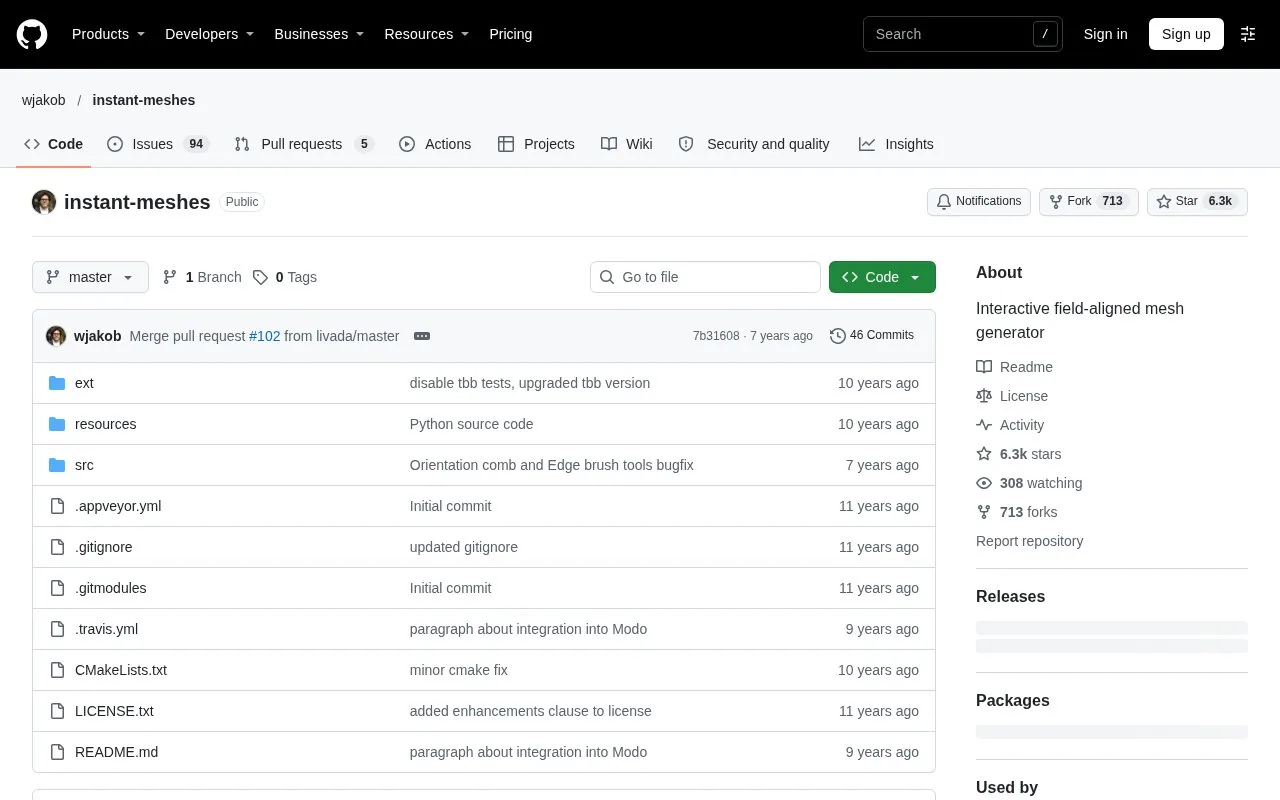The height and width of the screenshot is (800, 1280).
Task: Open the CMakeLists.txt file name
Action: point(121,670)
